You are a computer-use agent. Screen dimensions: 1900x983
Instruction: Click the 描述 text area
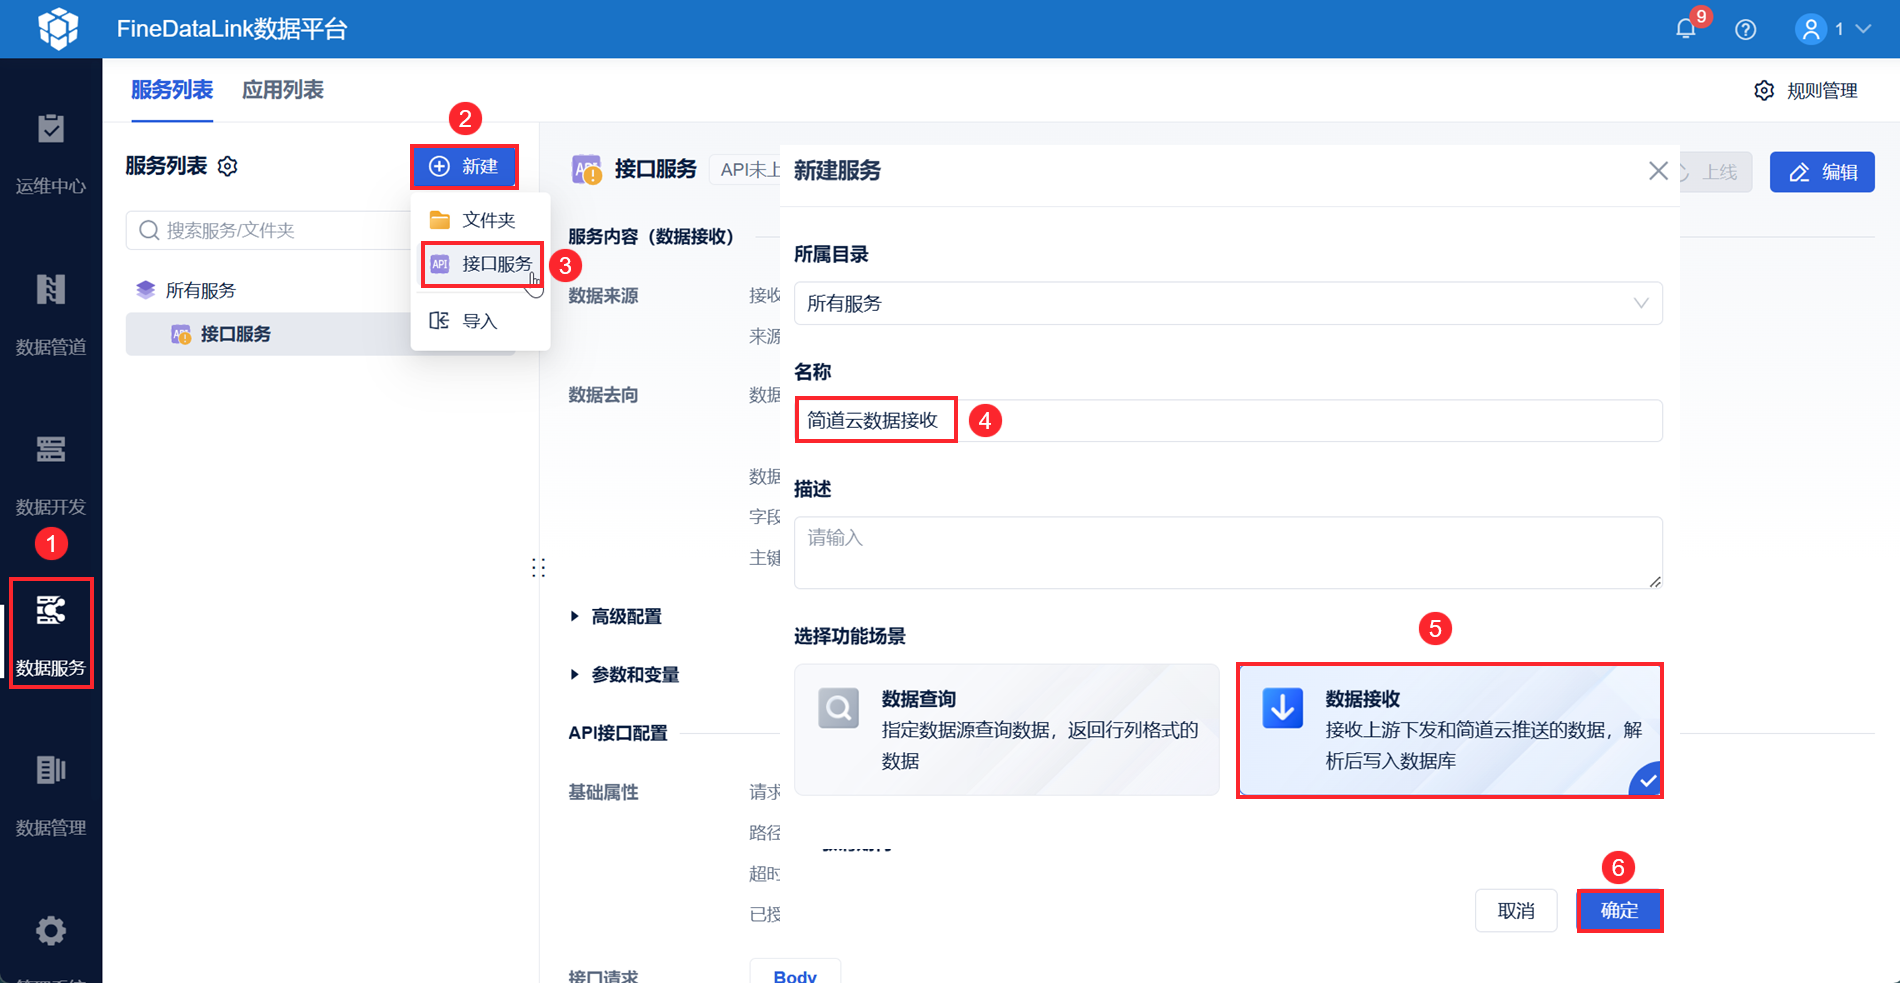tap(1228, 552)
